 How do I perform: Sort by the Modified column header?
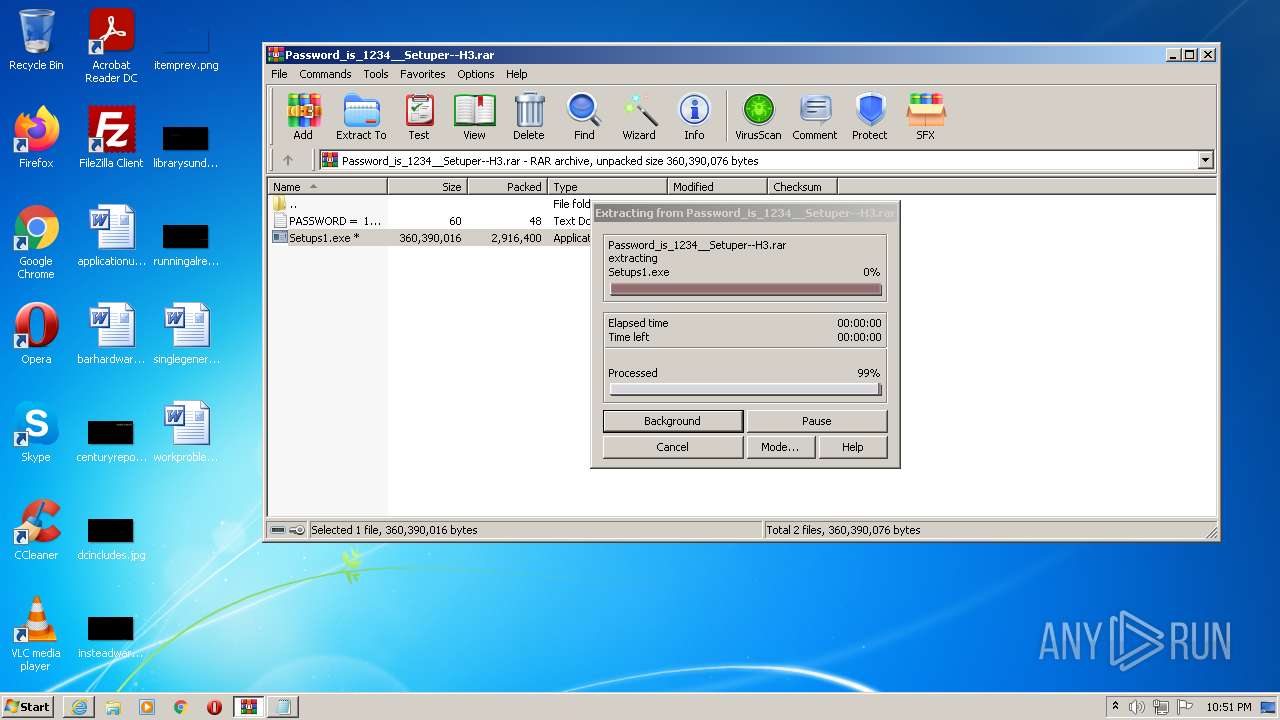(717, 187)
